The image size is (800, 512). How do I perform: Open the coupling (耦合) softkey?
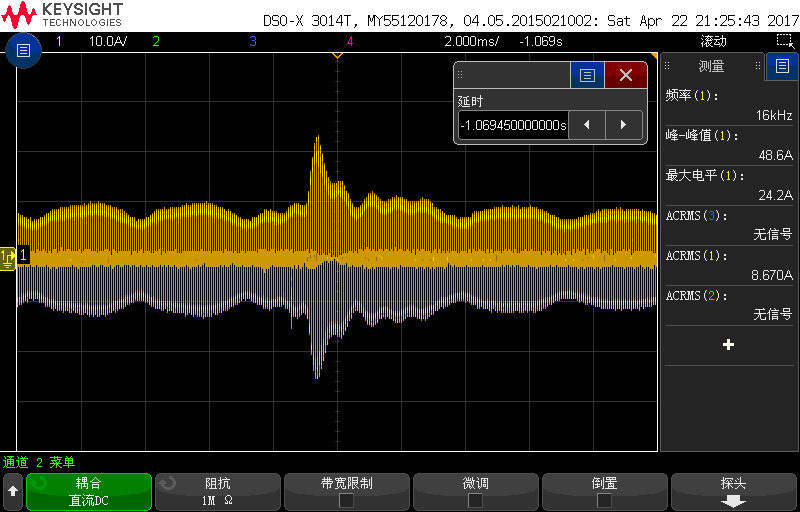coord(89,492)
